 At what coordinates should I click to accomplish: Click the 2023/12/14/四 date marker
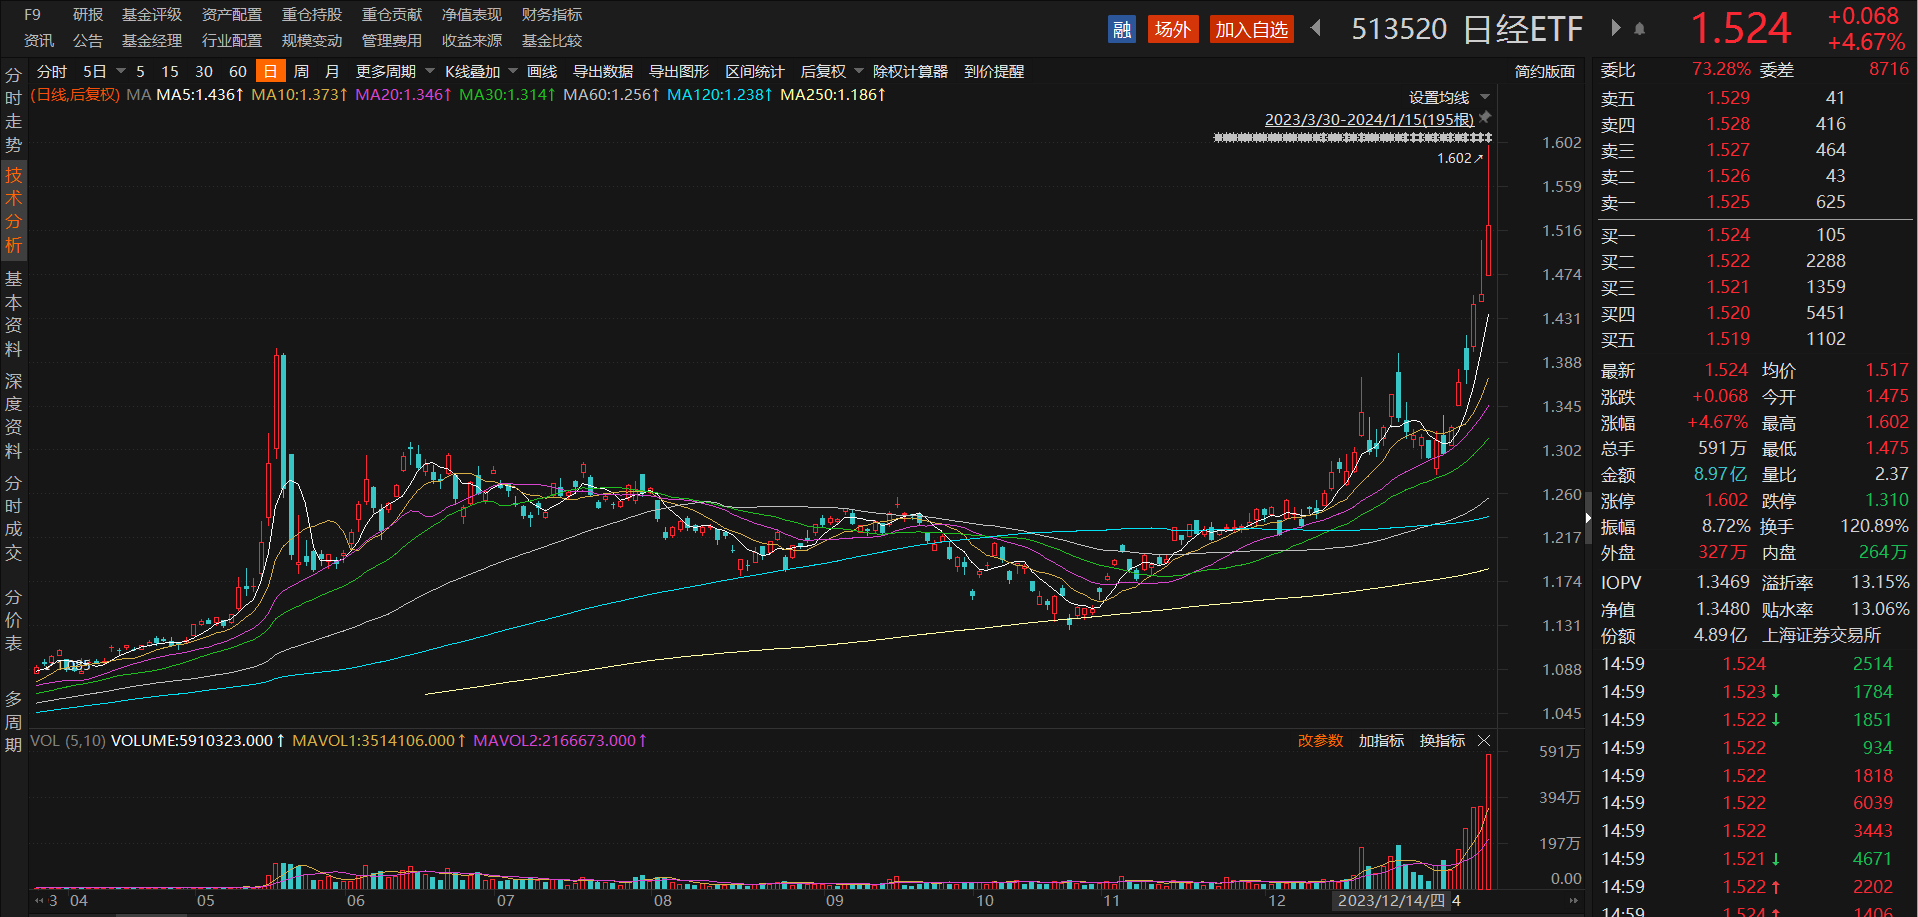pos(1391,901)
